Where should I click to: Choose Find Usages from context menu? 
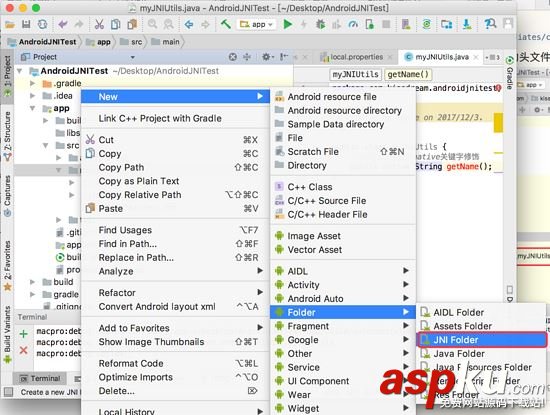coord(175,230)
